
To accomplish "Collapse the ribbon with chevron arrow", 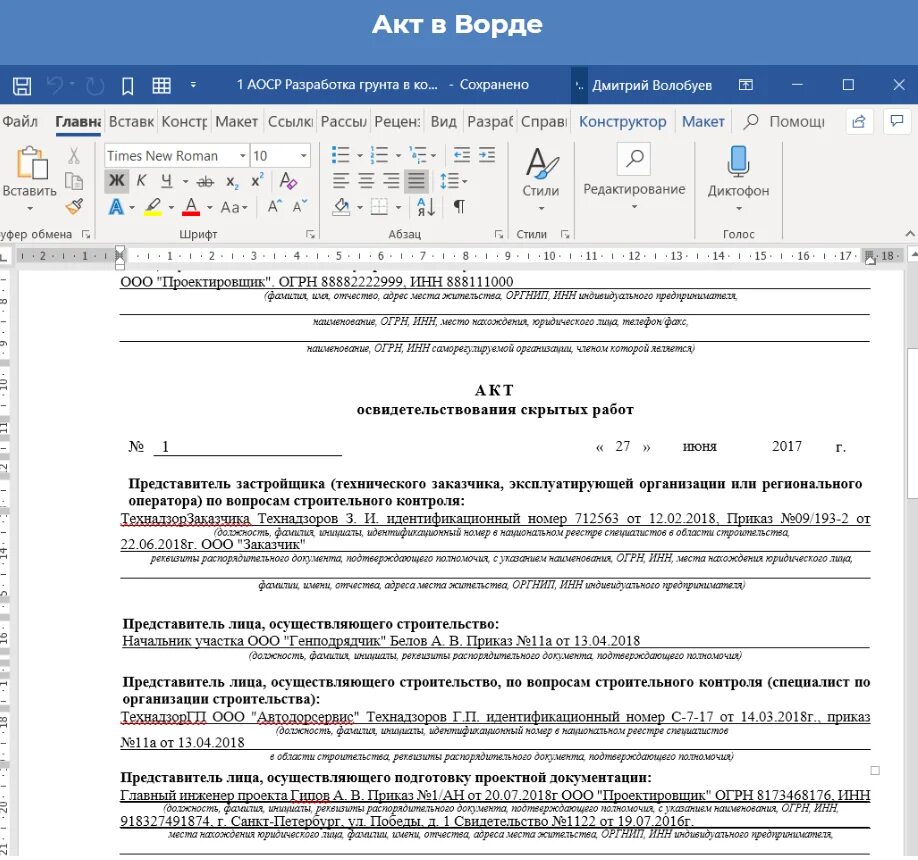I will (x=910, y=234).
